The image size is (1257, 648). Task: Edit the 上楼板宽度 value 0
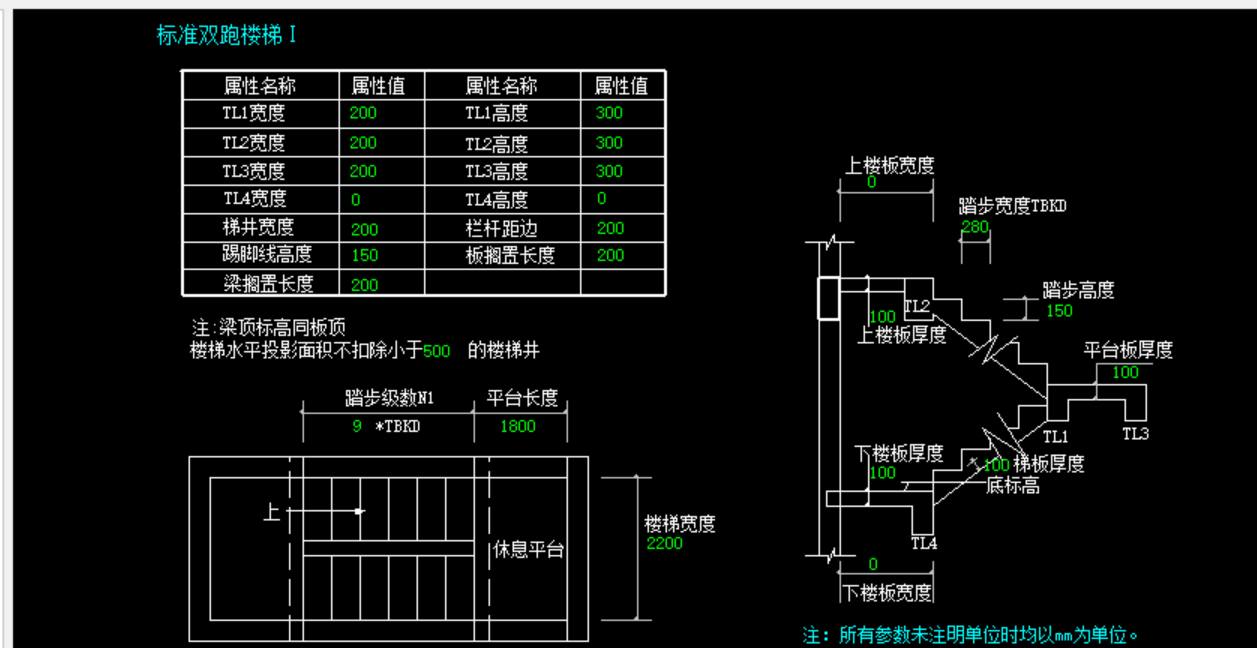[871, 182]
